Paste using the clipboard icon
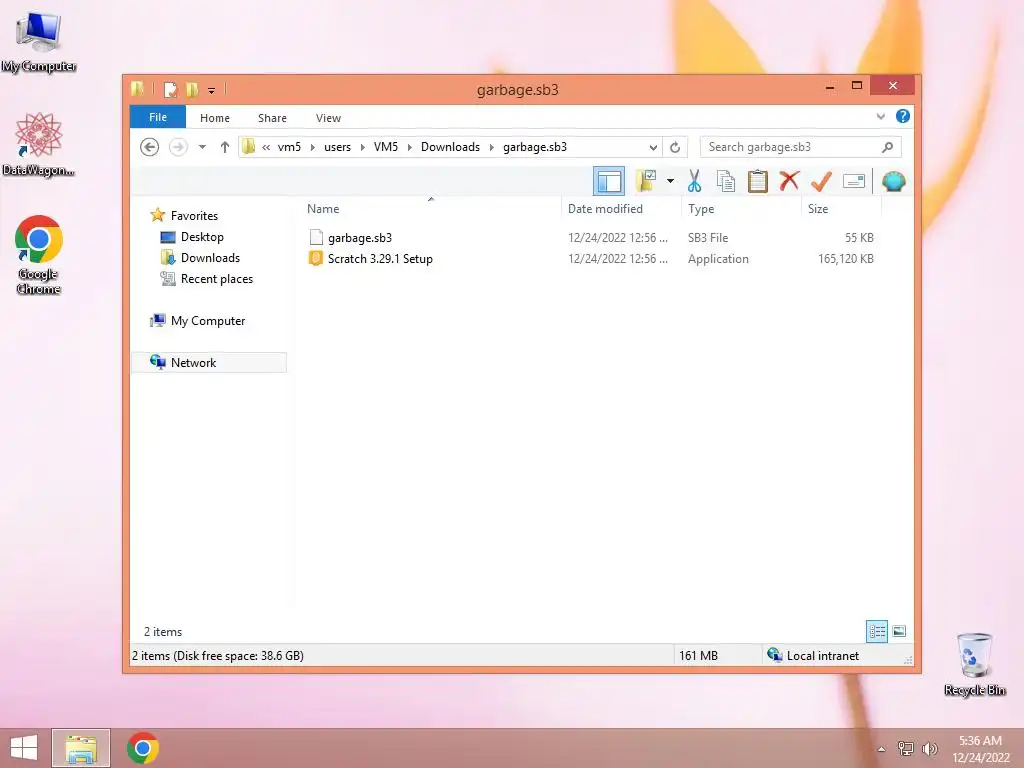Screen dimensions: 1024x768 [758, 181]
